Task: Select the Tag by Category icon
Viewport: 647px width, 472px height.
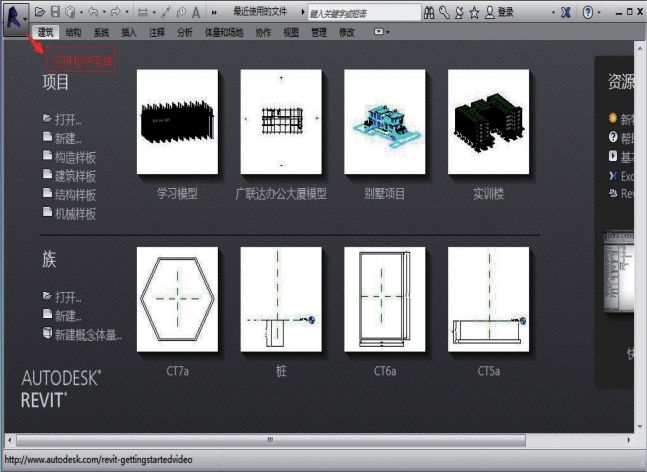Action: click(x=181, y=12)
